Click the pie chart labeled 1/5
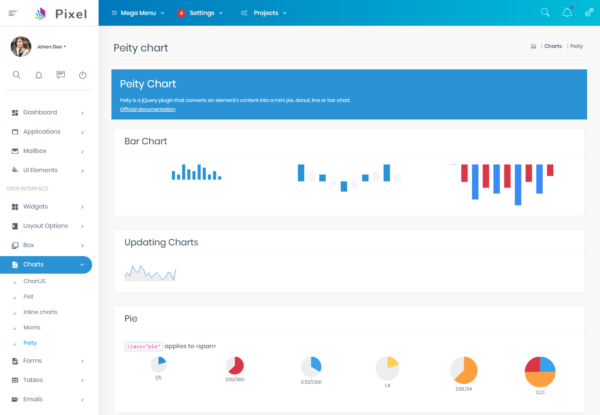The height and width of the screenshot is (415, 600). pos(158,365)
